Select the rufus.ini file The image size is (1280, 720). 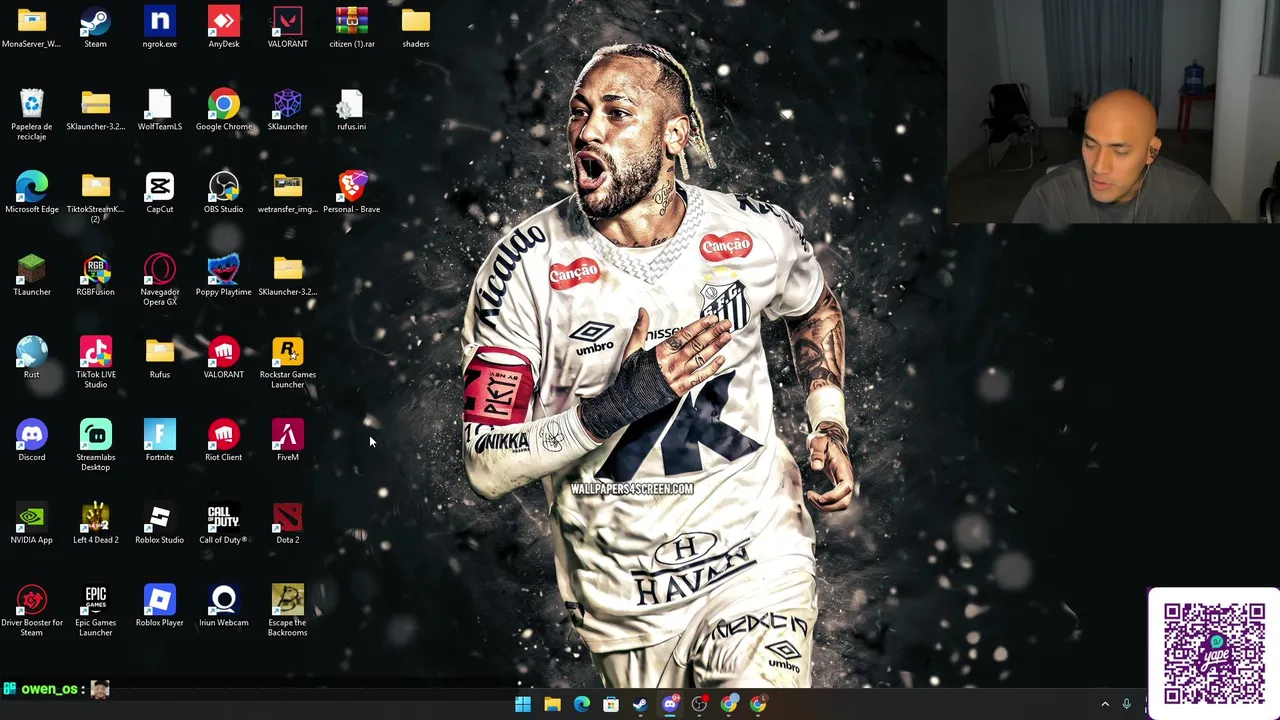tap(351, 110)
